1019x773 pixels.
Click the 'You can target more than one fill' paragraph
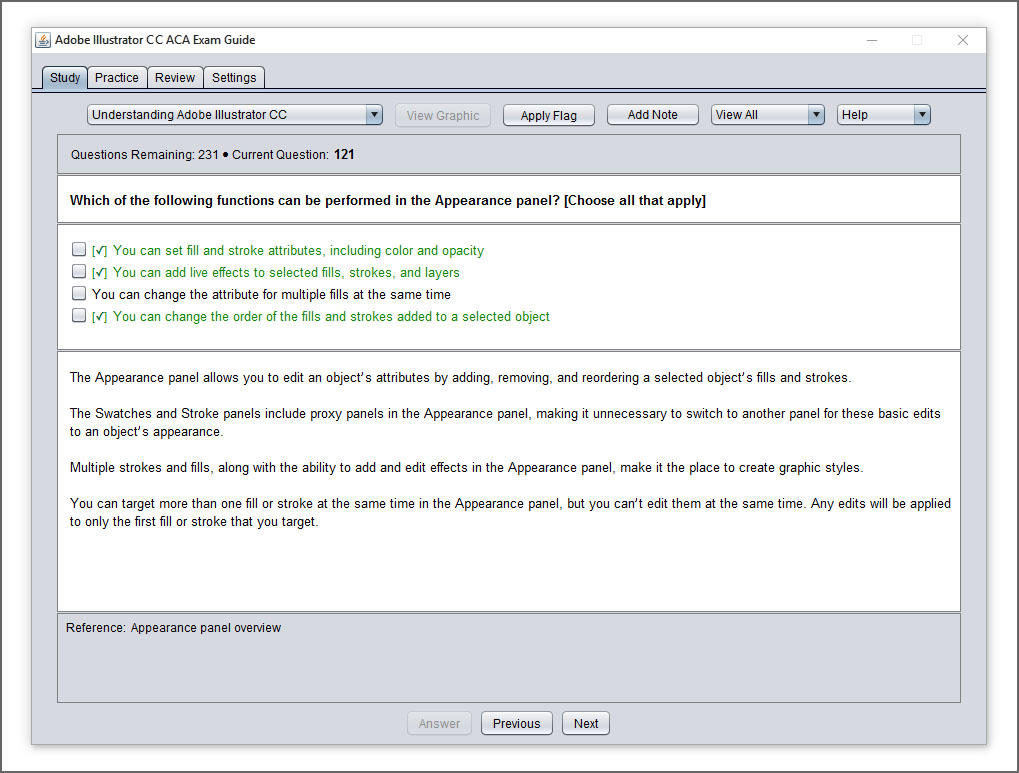tap(510, 512)
